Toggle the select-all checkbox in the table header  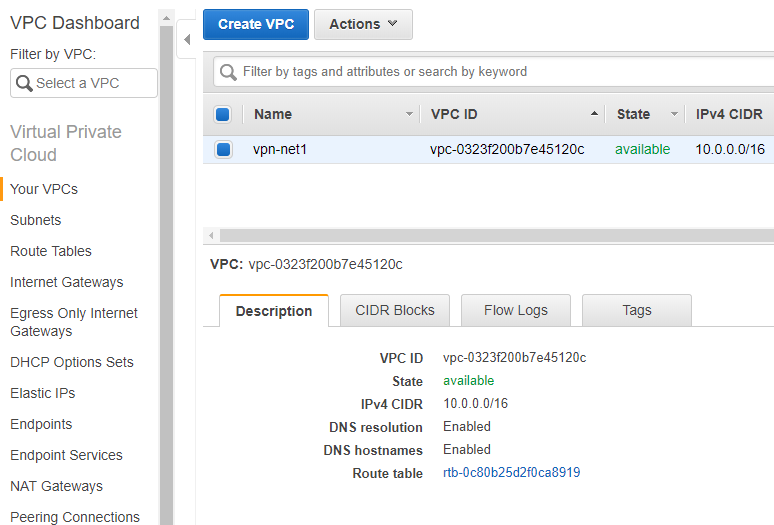tap(223, 114)
